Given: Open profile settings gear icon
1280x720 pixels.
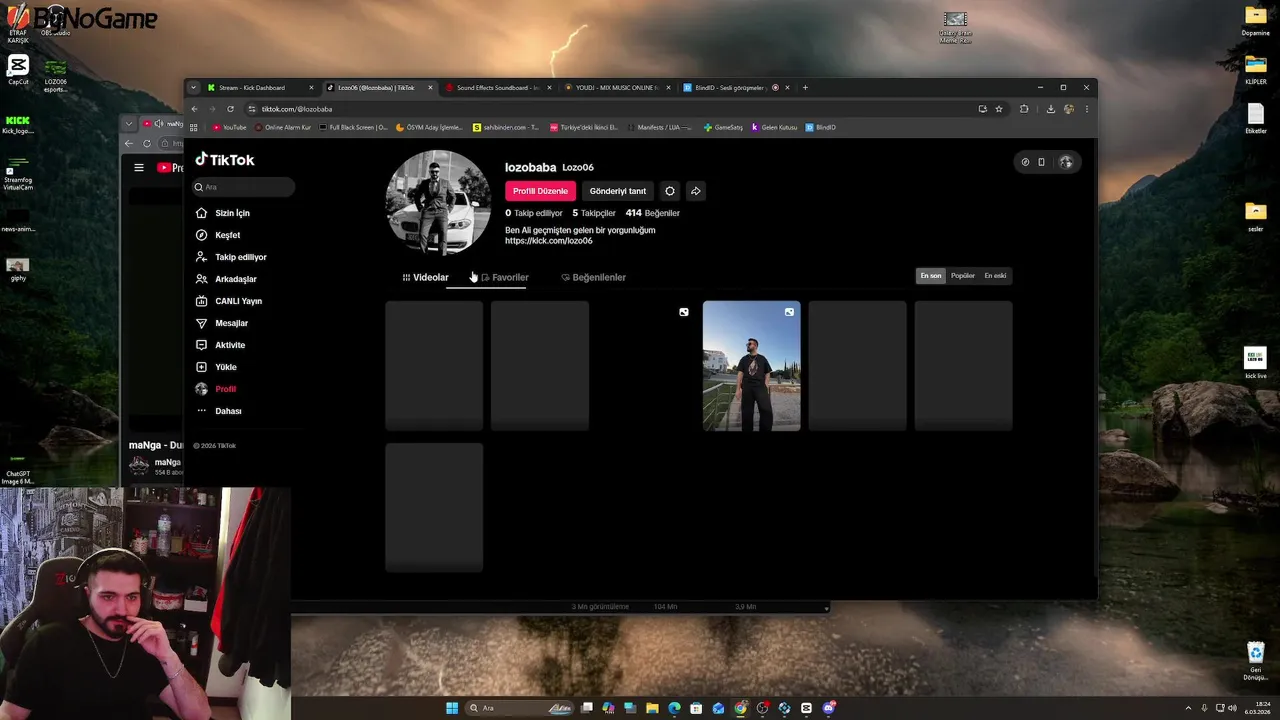Looking at the screenshot, I should (670, 191).
